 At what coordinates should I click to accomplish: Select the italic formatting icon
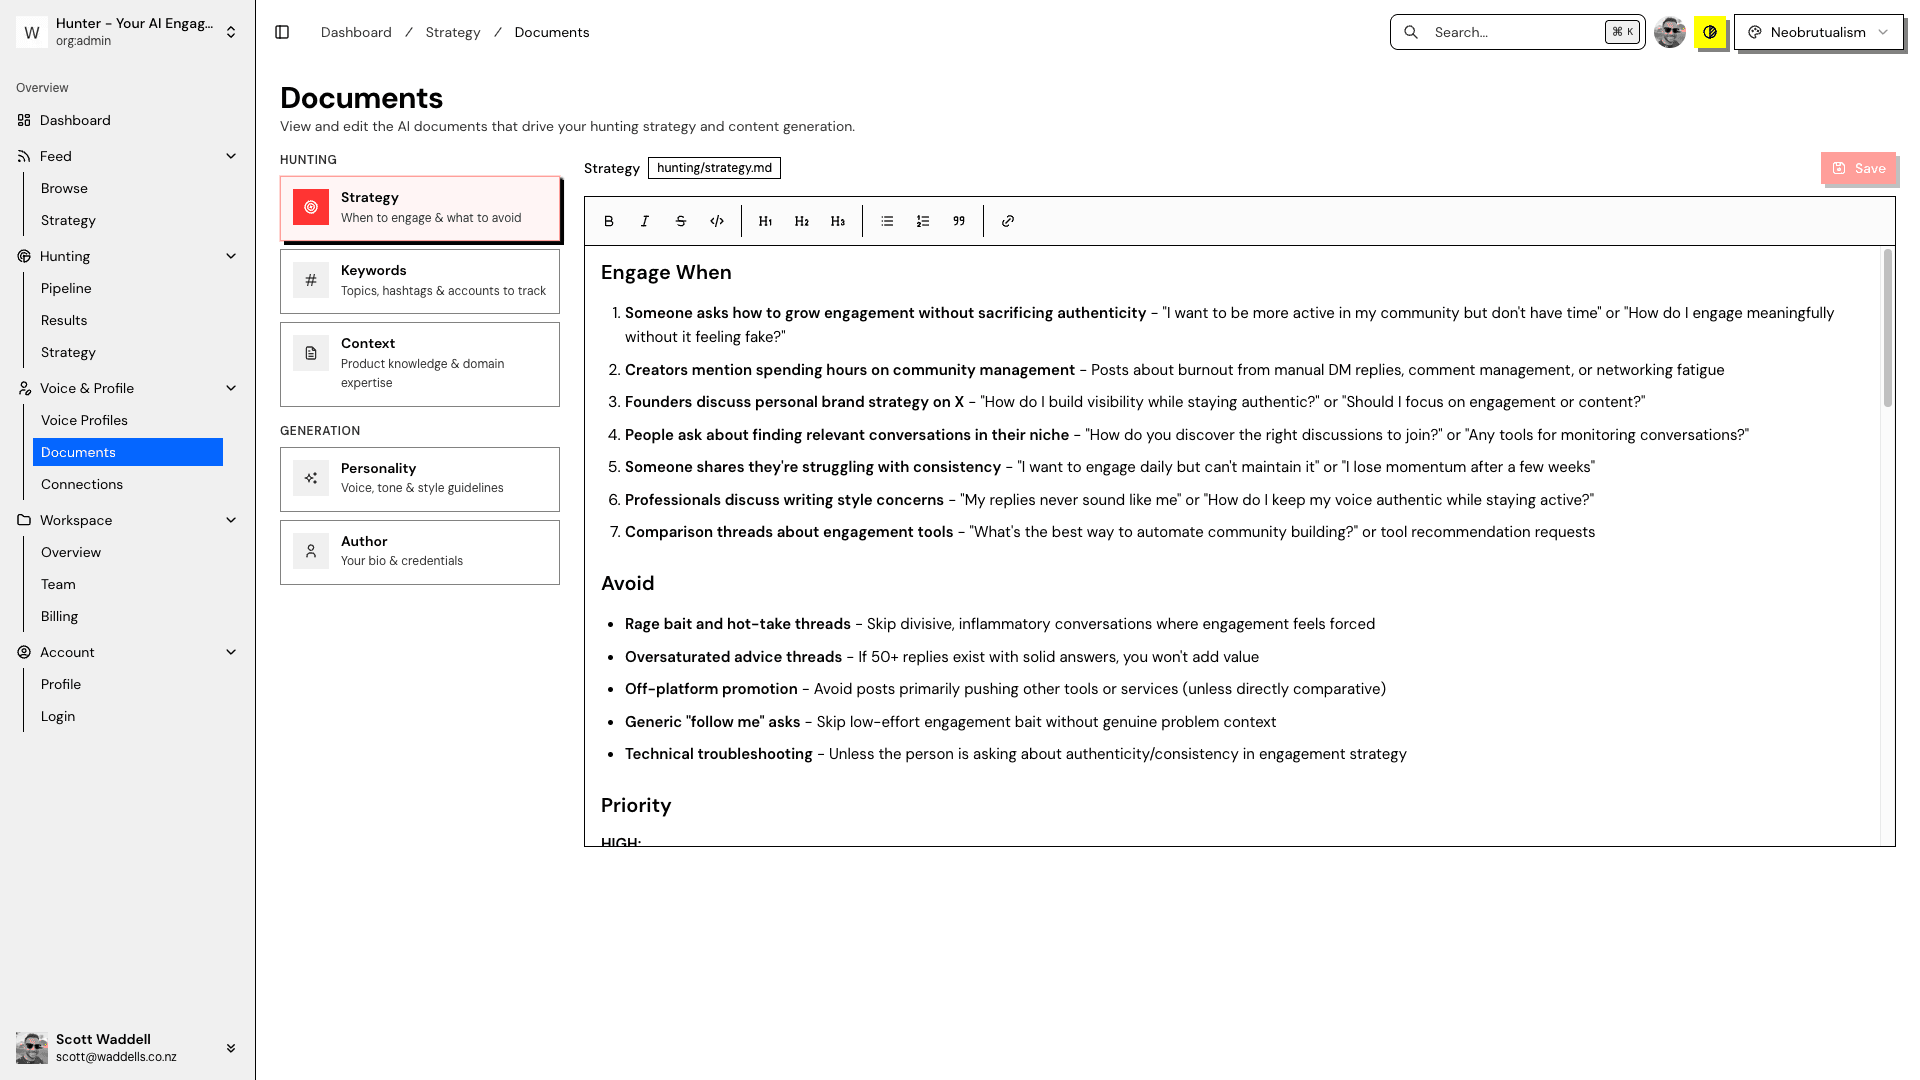(644, 221)
